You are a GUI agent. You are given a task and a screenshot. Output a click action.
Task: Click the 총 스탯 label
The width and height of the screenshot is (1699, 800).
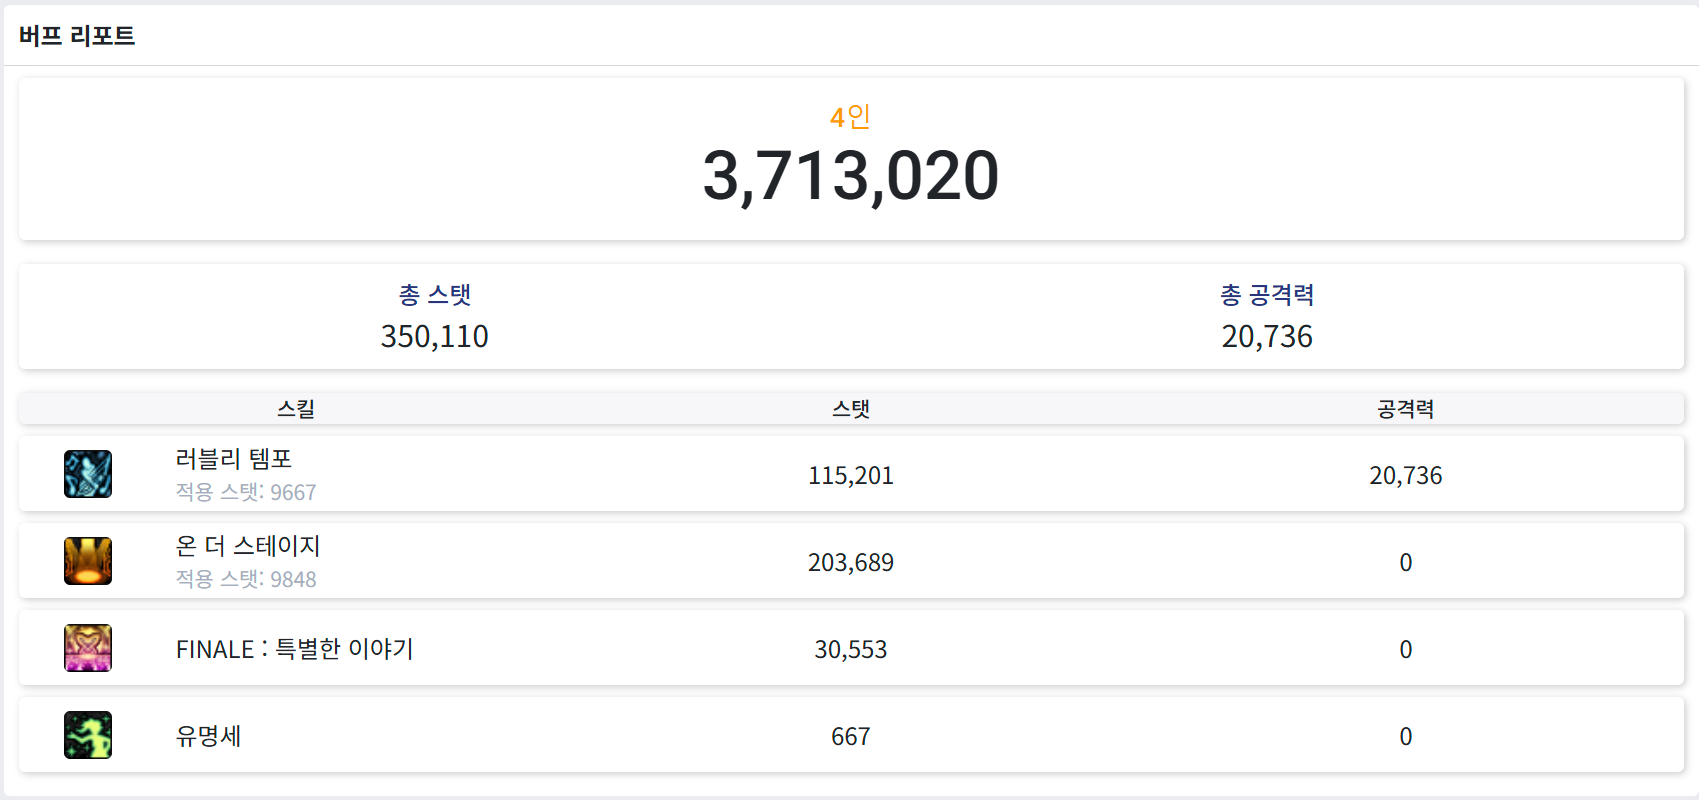[x=434, y=295]
